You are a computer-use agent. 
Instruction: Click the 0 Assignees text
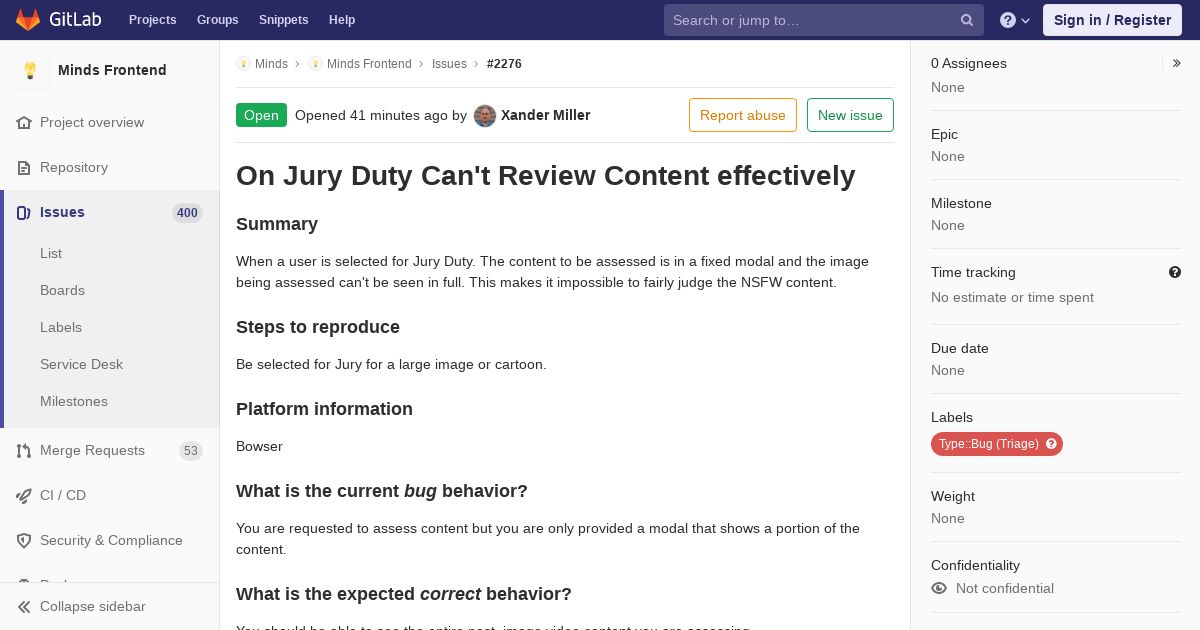click(969, 63)
